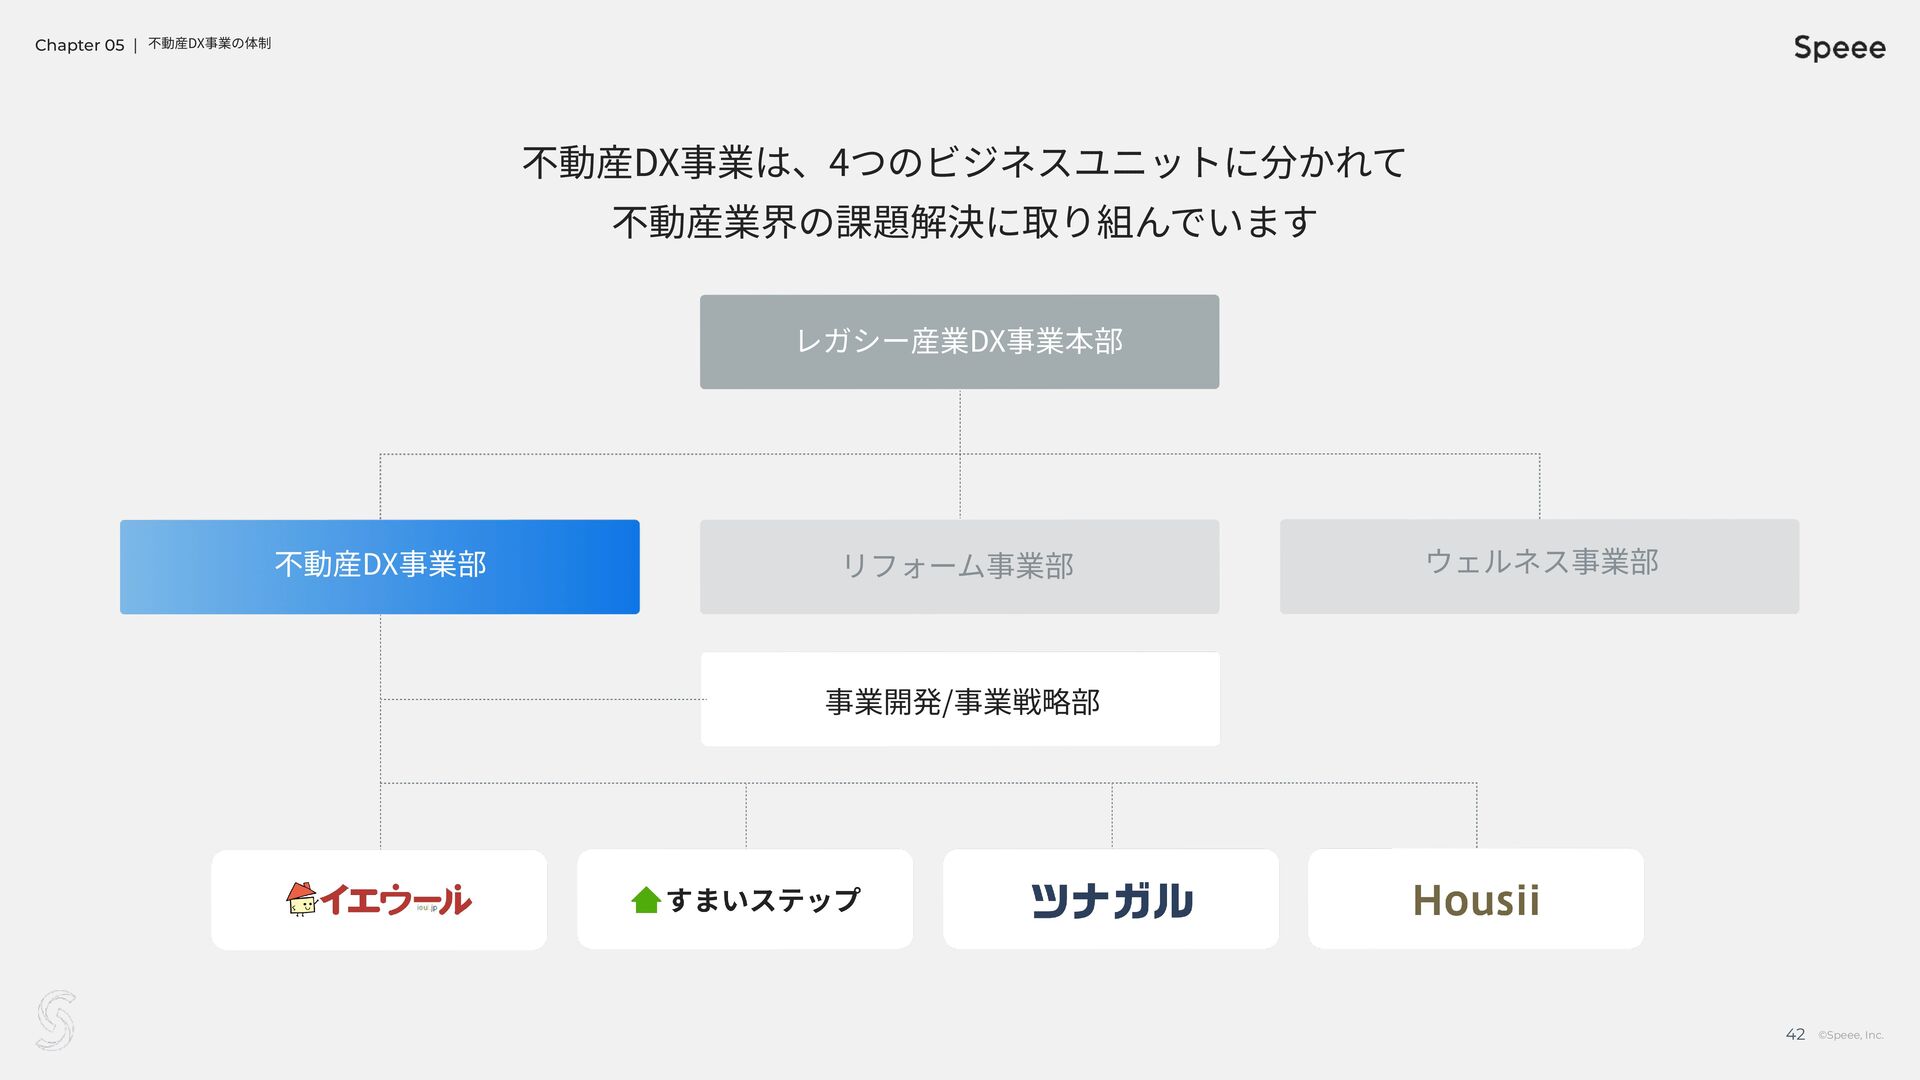The height and width of the screenshot is (1080, 1920).
Task: Click the second headline line 不動産業界の課題解決
Action: (x=964, y=221)
